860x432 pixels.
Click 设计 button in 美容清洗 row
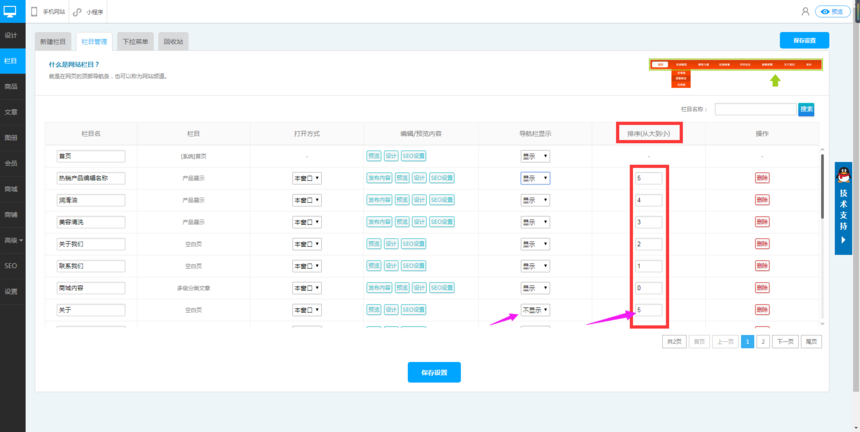point(420,222)
